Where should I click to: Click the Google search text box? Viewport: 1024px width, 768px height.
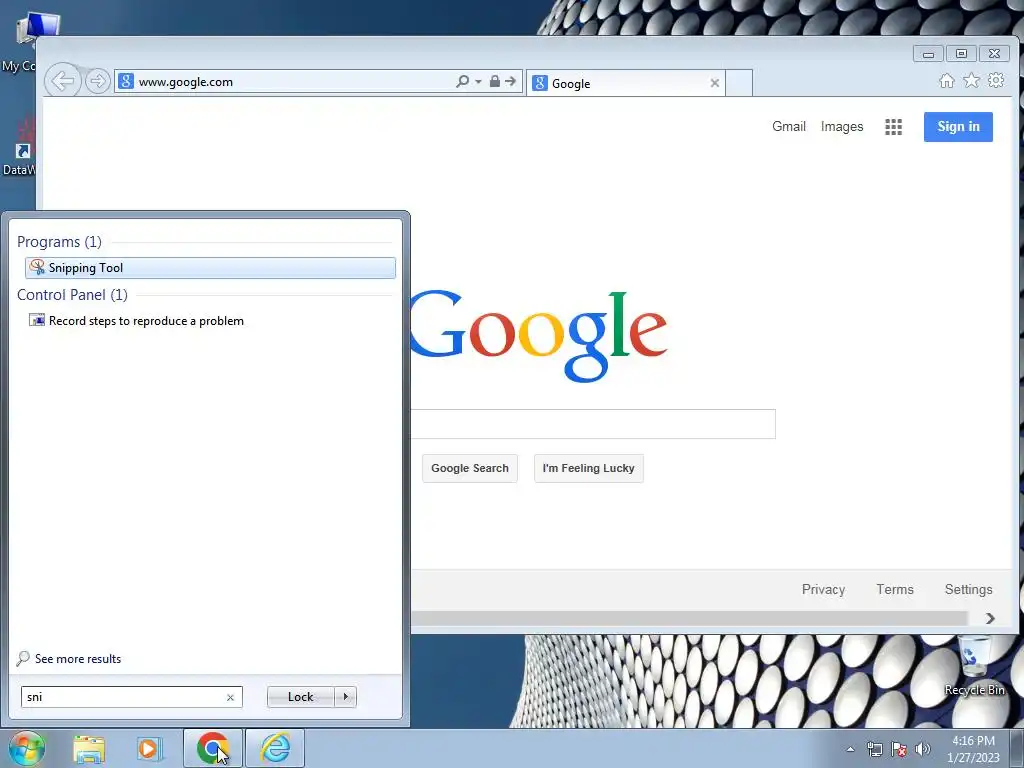click(593, 424)
